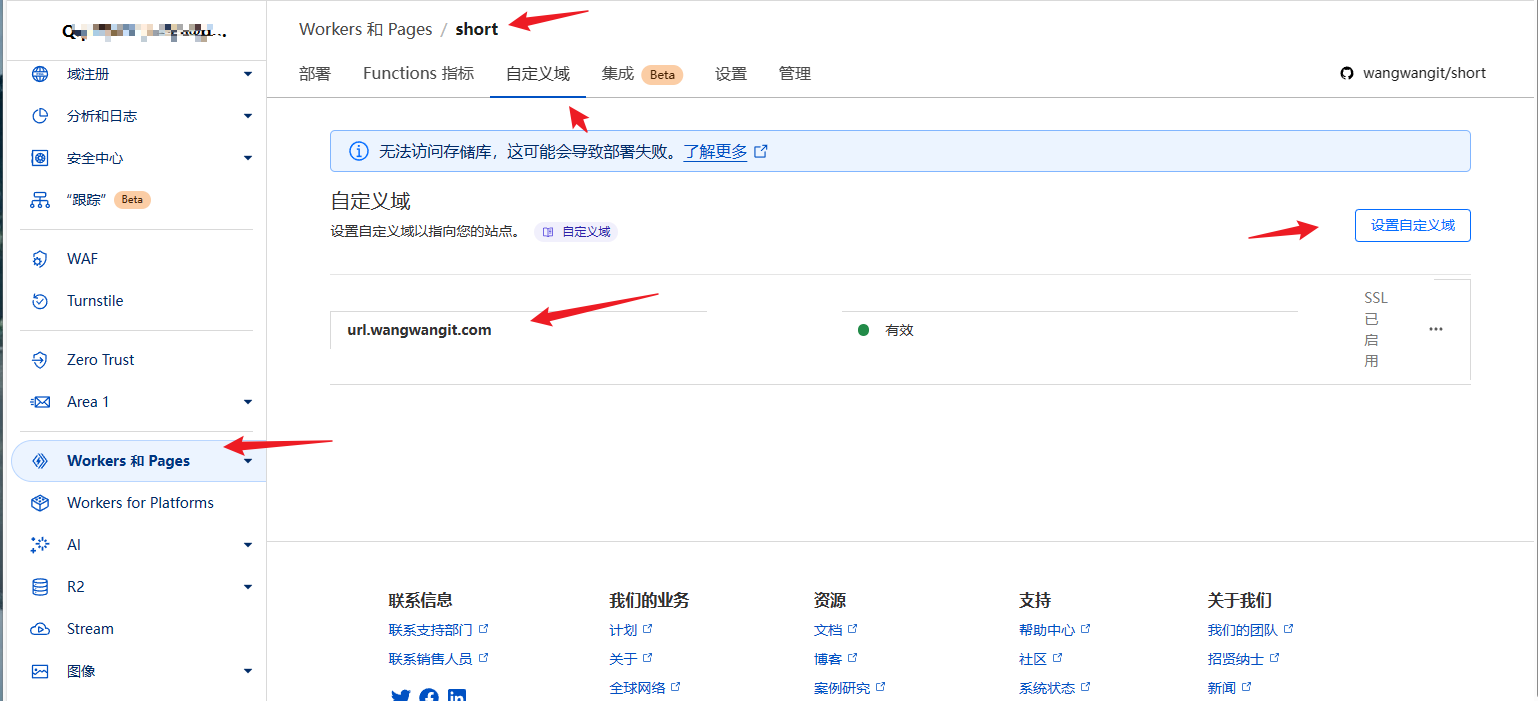Expand the 分析和日志 dropdown arrow
This screenshot has width=1538, height=701.
click(248, 116)
